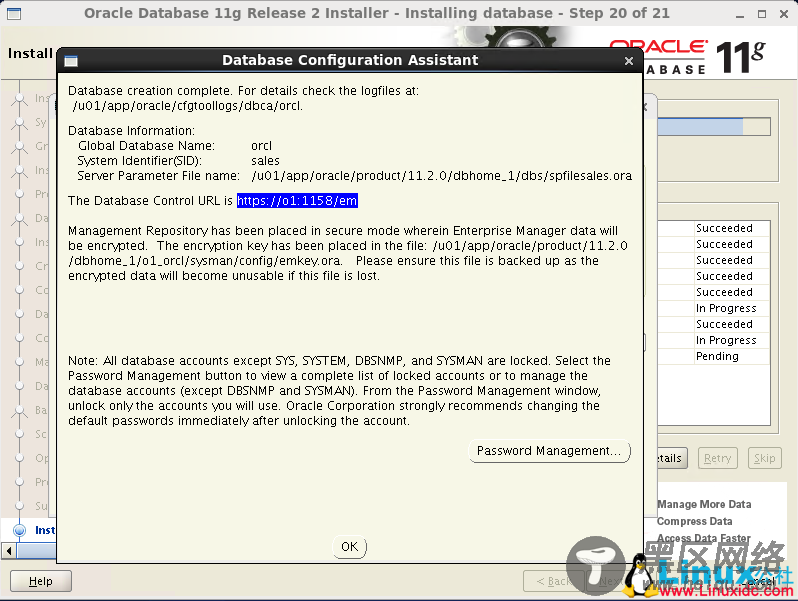Minimize the Oracle installer window
The width and height of the screenshot is (798, 601).
coord(740,14)
